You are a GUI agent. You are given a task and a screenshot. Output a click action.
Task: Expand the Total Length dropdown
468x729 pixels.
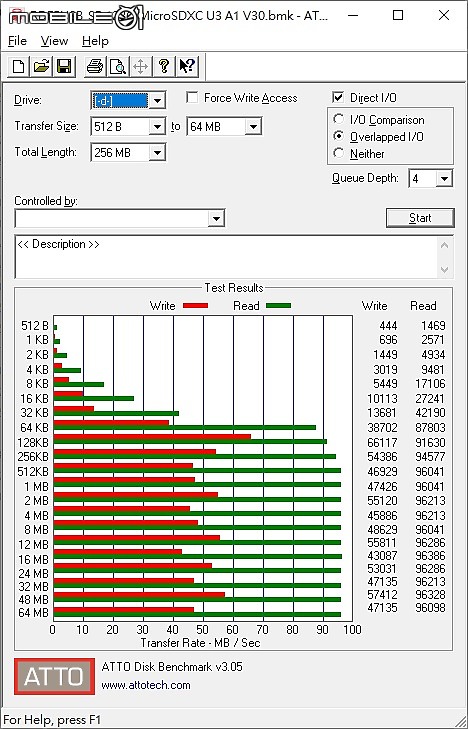(158, 152)
